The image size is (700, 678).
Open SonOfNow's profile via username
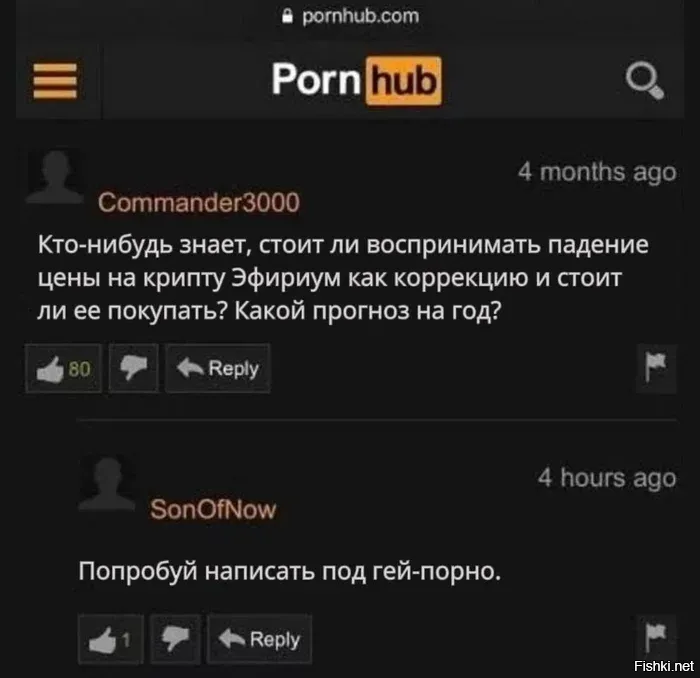[213, 509]
